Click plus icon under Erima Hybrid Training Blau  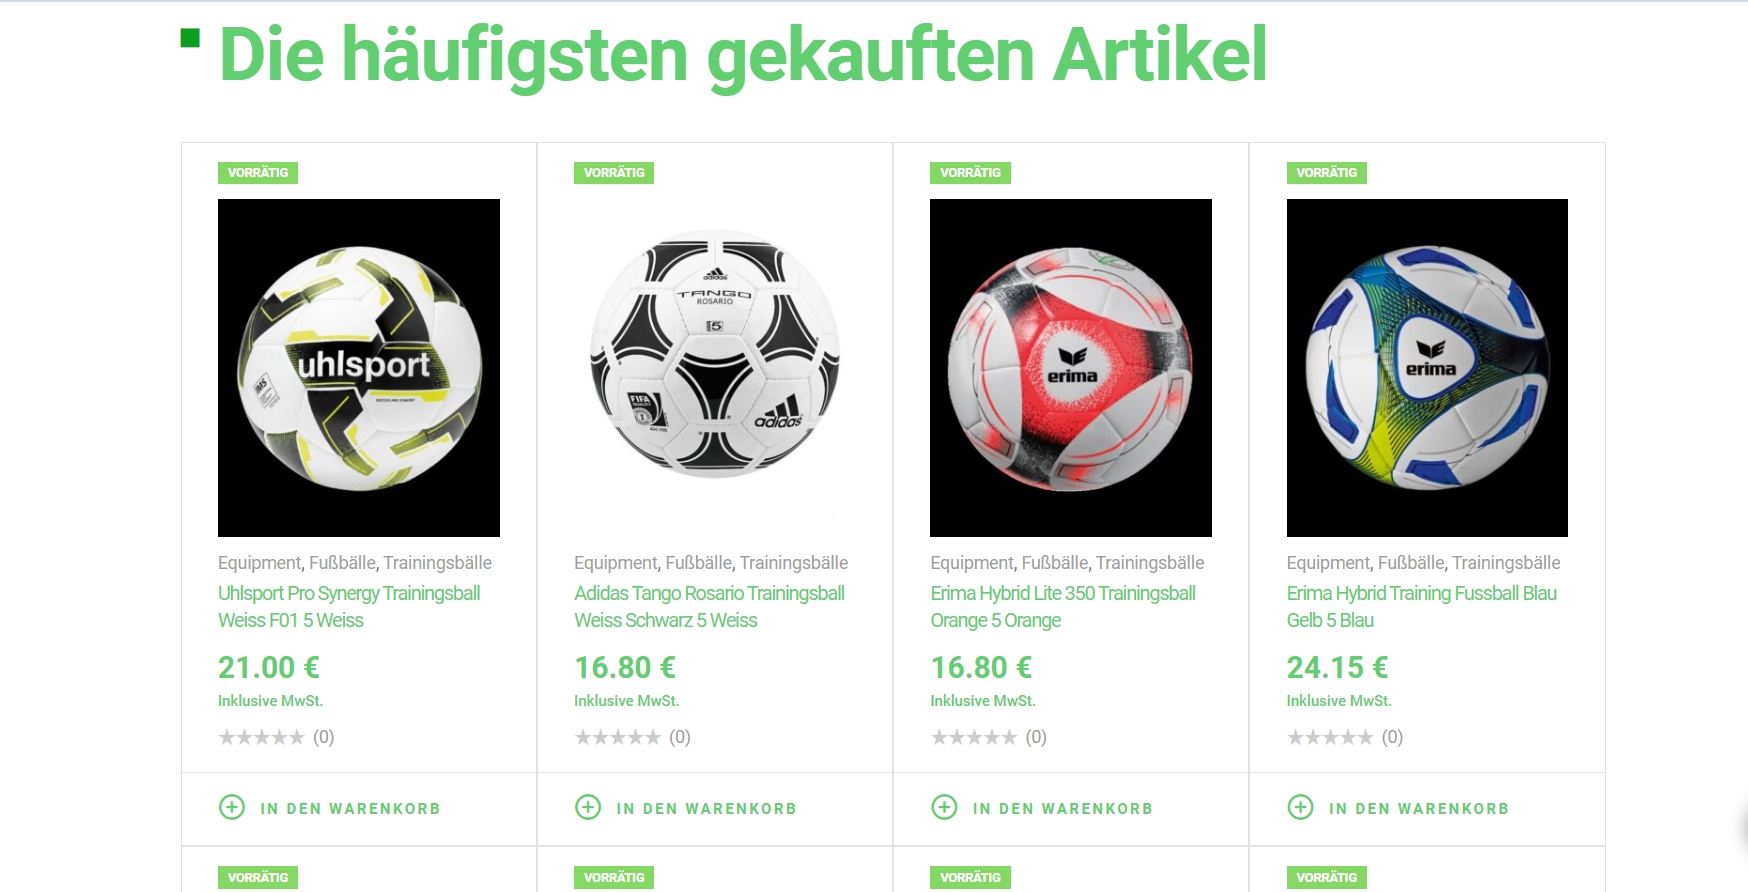click(x=1300, y=807)
